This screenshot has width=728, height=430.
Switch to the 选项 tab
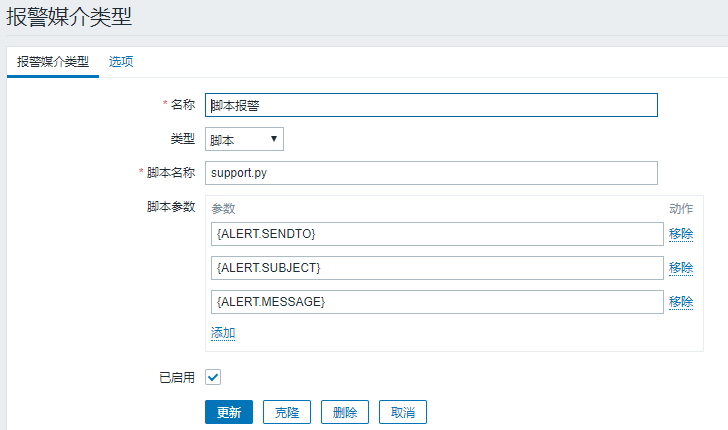pyautogui.click(x=121, y=61)
